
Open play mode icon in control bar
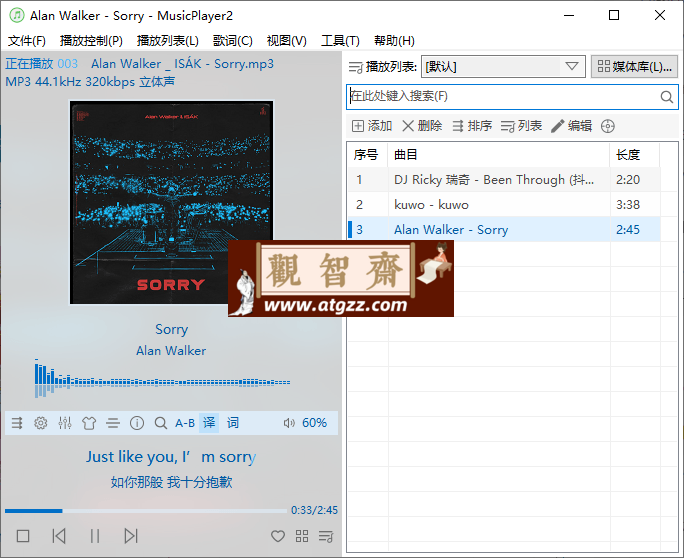(x=17, y=423)
